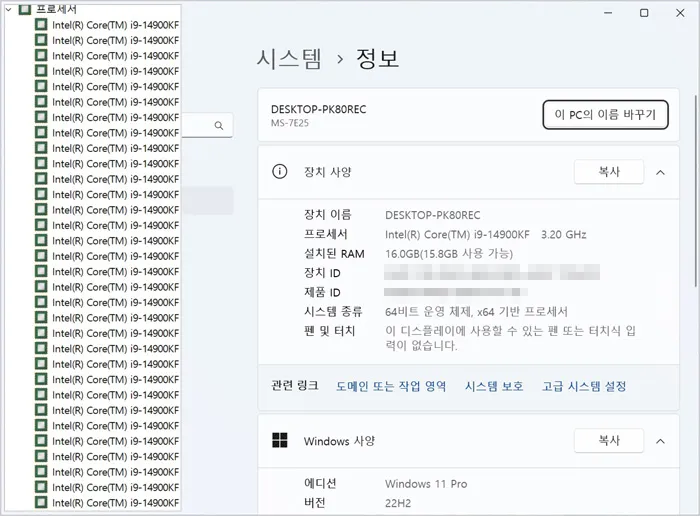Collapse the 장치 사양 section chevron

coord(660,172)
